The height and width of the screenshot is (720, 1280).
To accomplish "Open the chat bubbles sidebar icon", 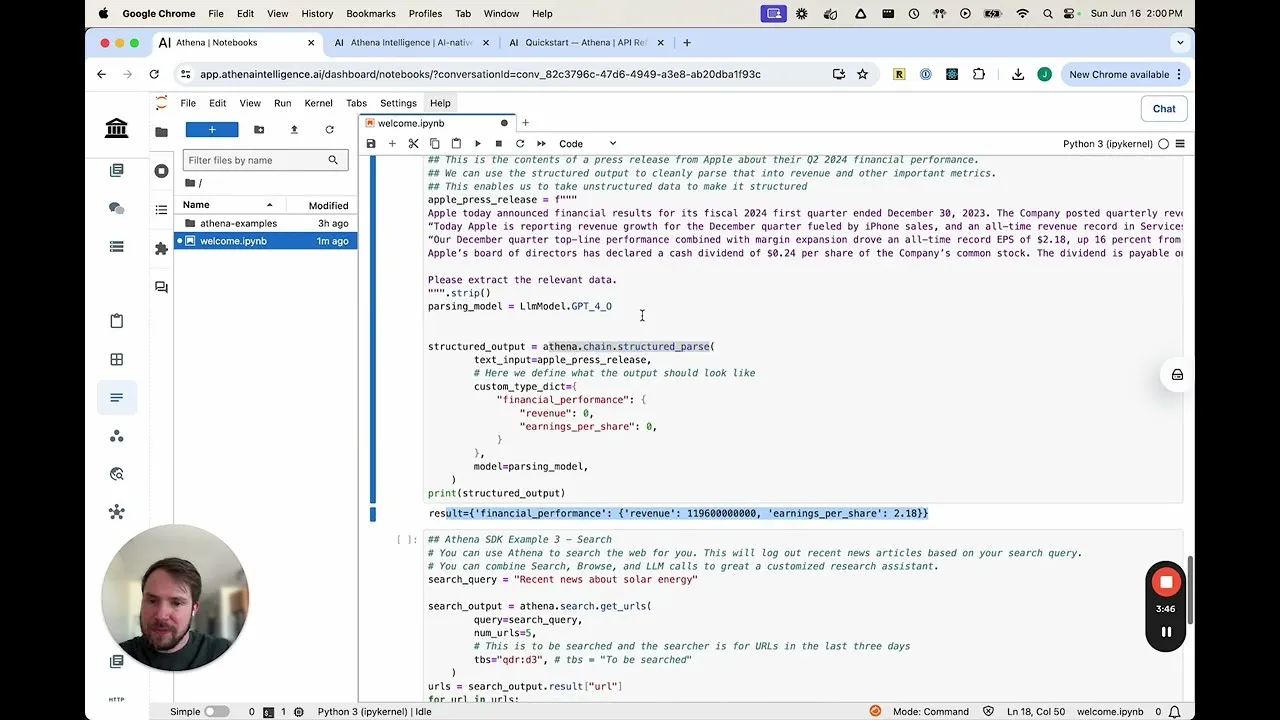I will click(116, 208).
